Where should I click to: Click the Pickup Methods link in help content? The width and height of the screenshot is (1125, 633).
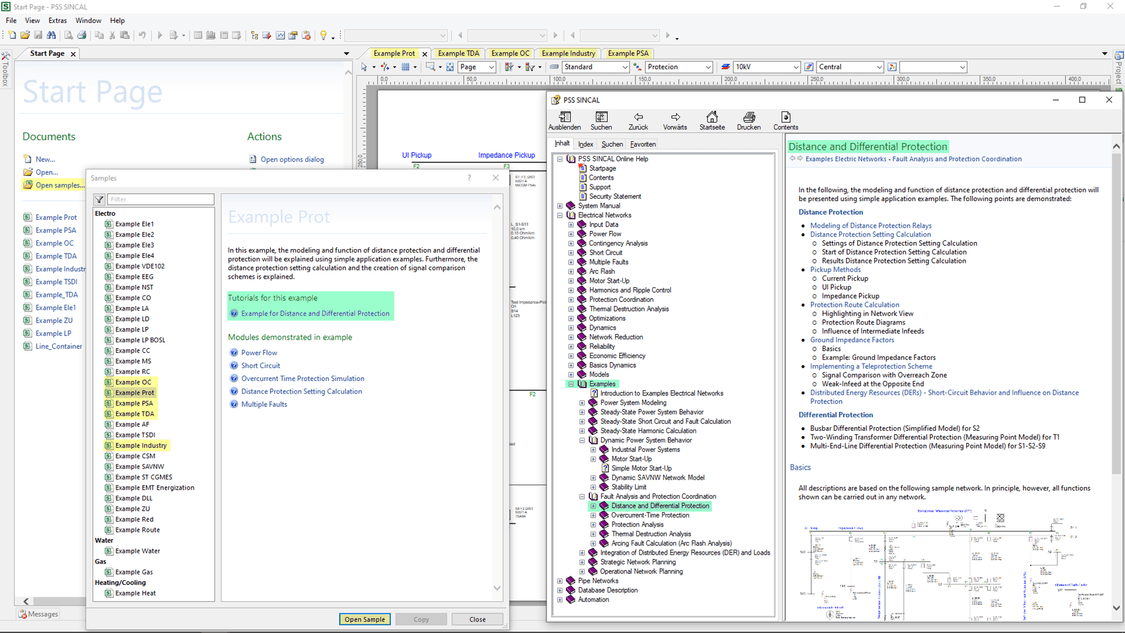pos(835,270)
